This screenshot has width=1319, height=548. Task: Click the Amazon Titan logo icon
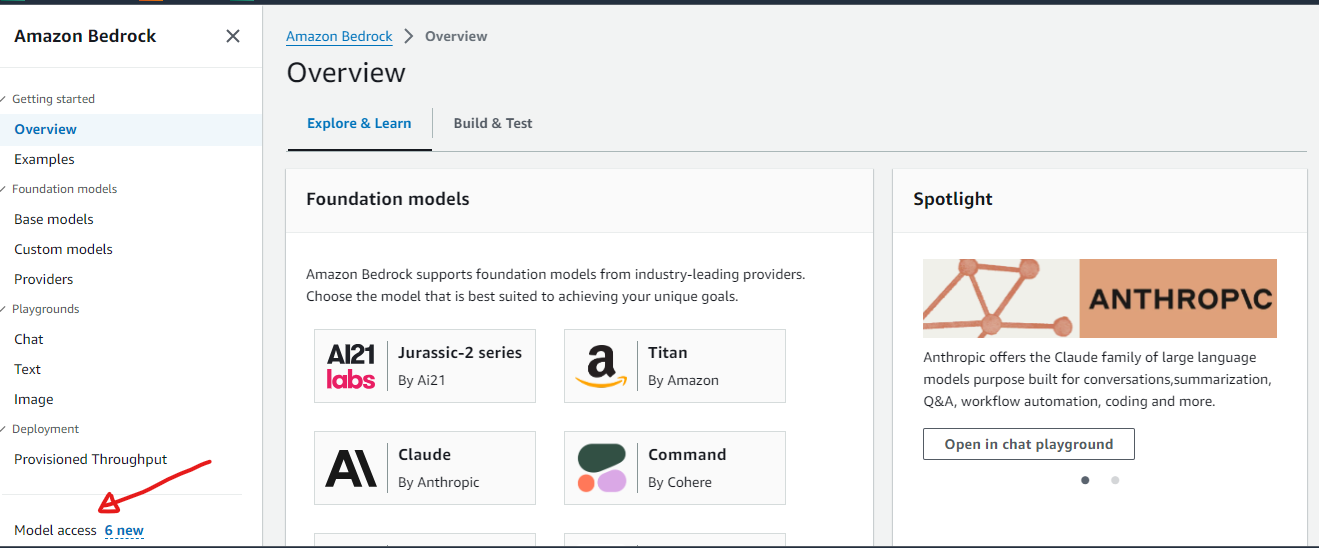coord(601,366)
